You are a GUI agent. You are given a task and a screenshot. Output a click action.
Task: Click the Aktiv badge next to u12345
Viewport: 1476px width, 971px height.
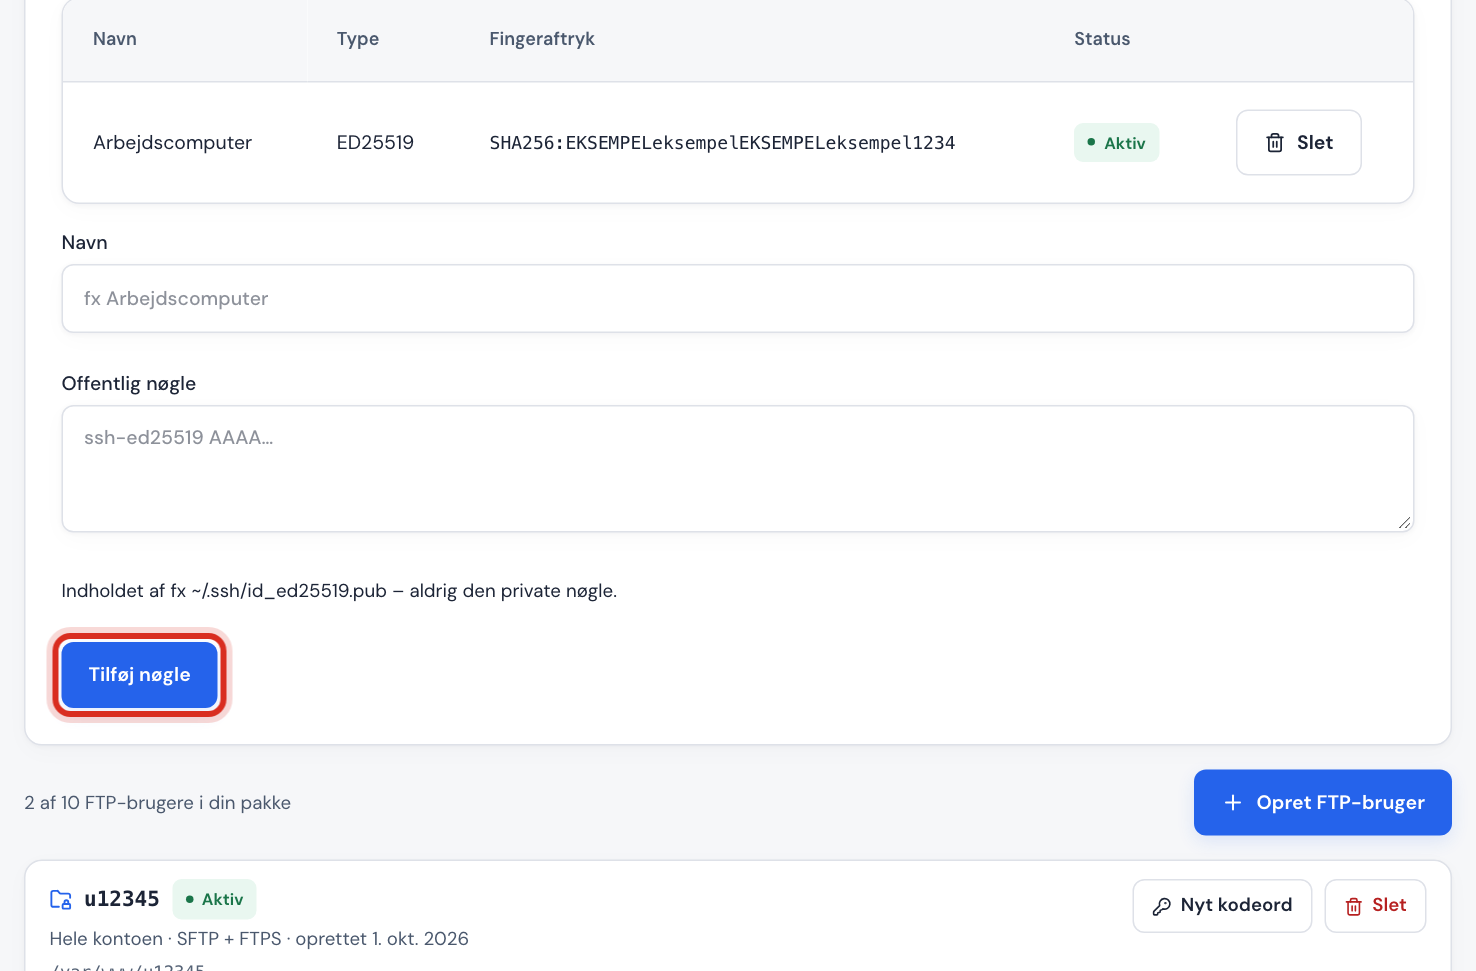[x=214, y=899]
